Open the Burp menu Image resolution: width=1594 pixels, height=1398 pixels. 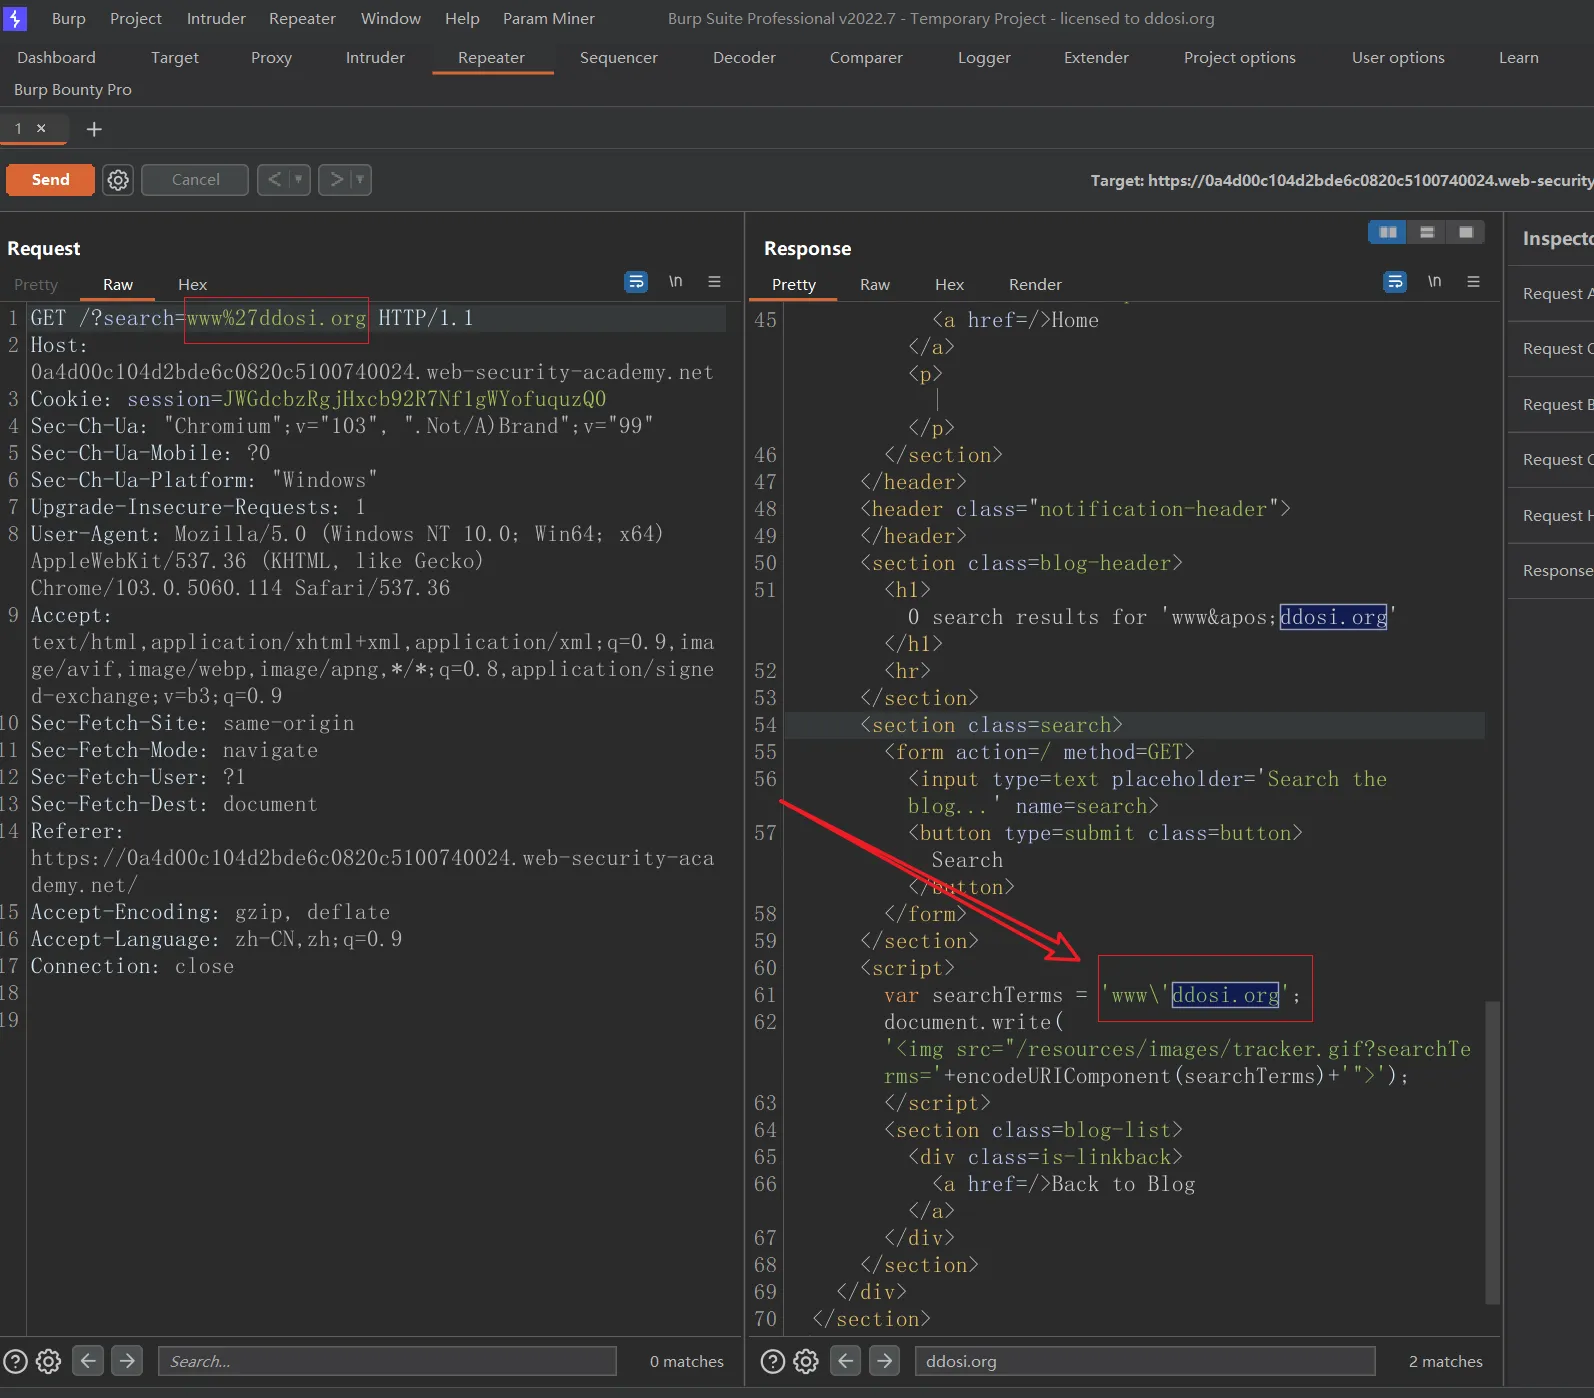pyautogui.click(x=69, y=18)
